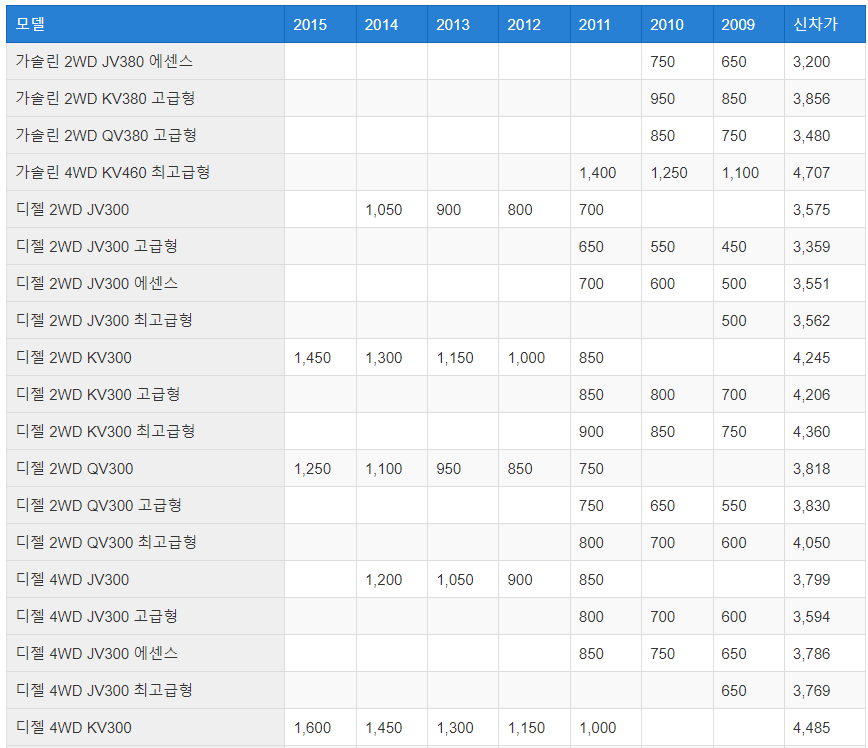Click the 2010 column header
Screen dimensions: 868x748
pyautogui.click(x=678, y=24)
